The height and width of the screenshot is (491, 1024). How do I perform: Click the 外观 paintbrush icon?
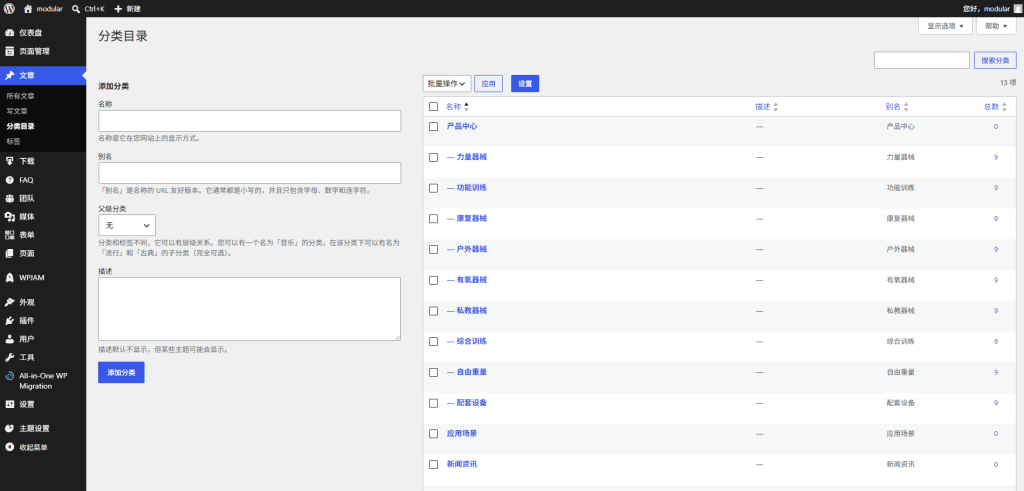pyautogui.click(x=9, y=302)
